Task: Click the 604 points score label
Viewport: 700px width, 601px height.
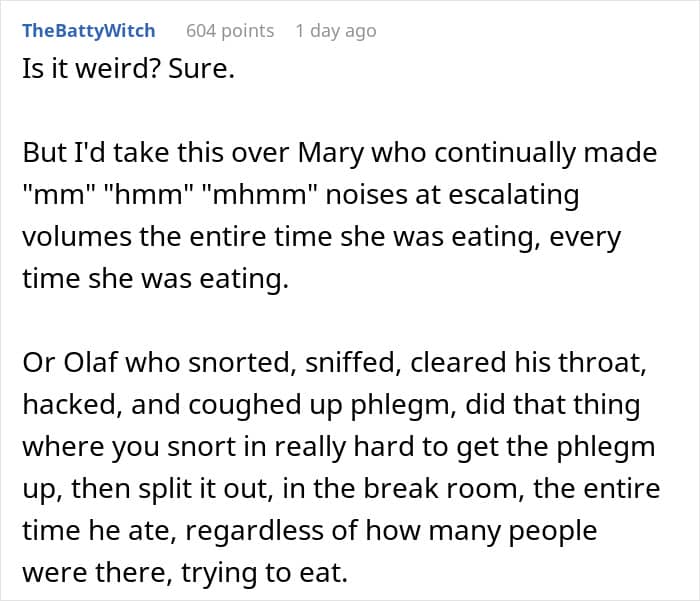Action: [230, 31]
